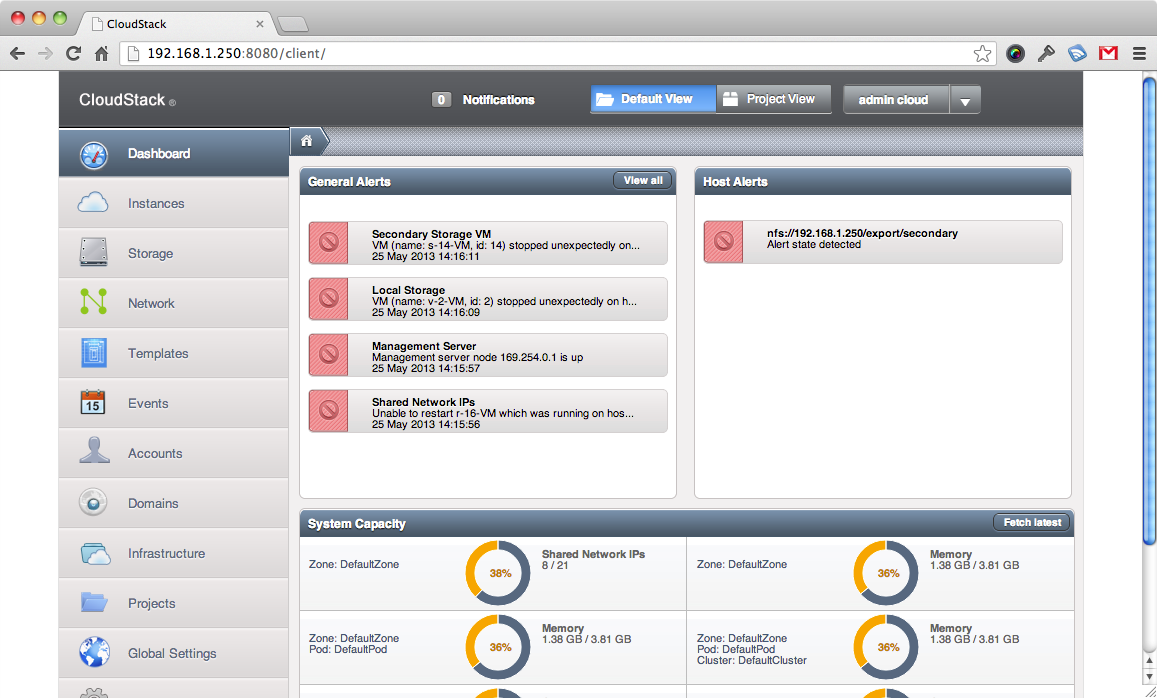Click the nfs secondary host alert icon
The height and width of the screenshot is (698, 1157).
coord(724,242)
